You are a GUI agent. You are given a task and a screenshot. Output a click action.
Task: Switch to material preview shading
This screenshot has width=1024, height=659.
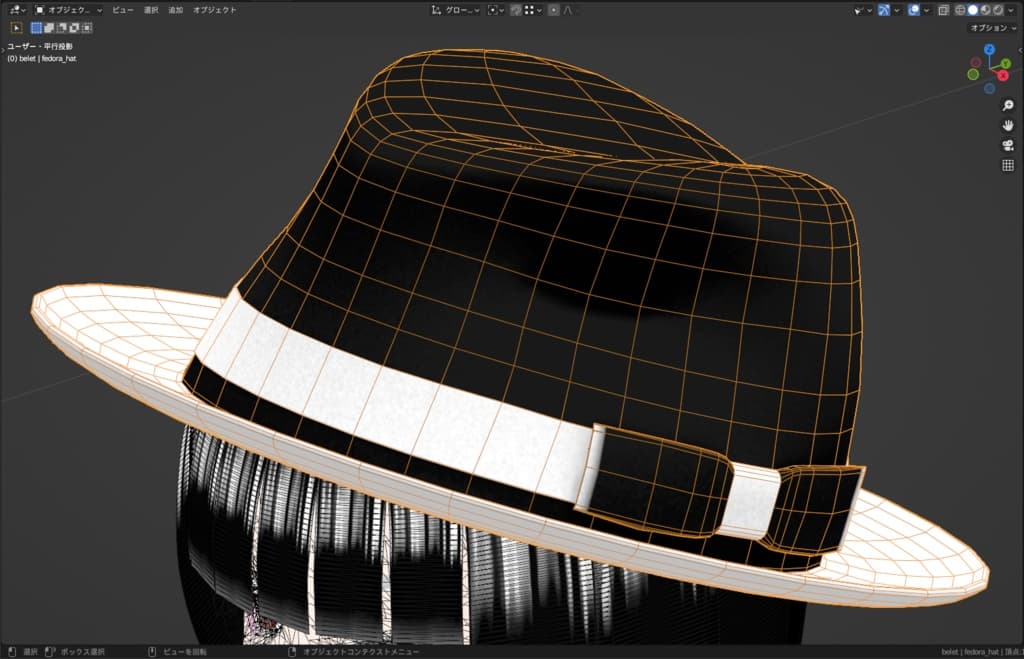click(985, 10)
